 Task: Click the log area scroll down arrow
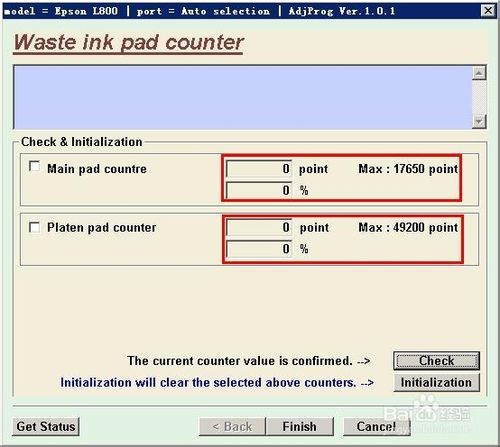click(x=479, y=122)
